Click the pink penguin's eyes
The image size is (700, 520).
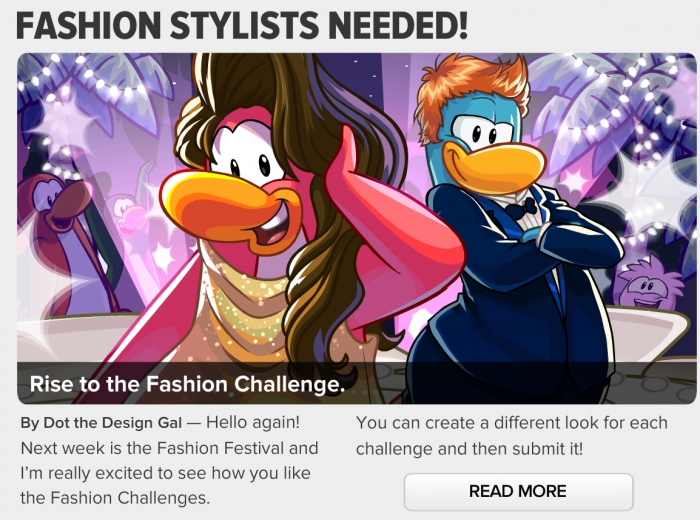coord(250,166)
